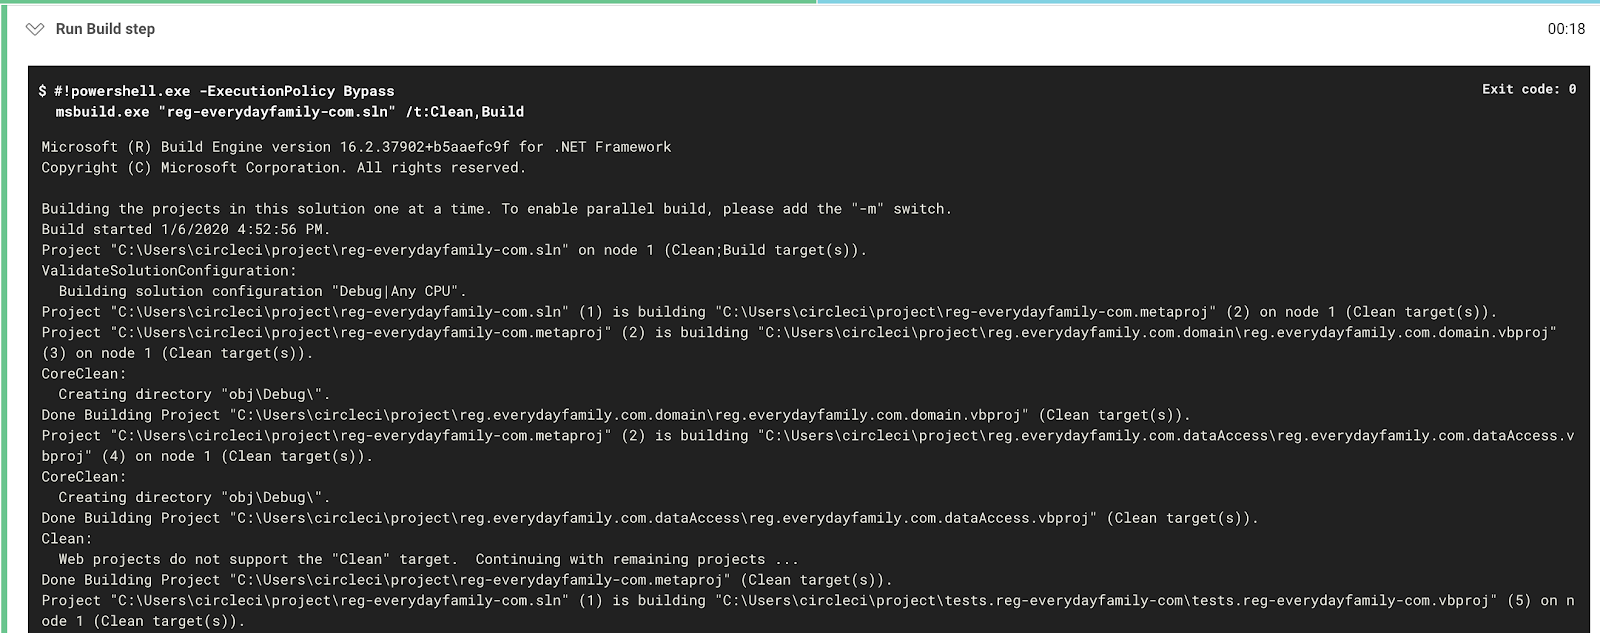Click the "Run Build step" title
This screenshot has height=633, width=1600.
[x=105, y=29]
